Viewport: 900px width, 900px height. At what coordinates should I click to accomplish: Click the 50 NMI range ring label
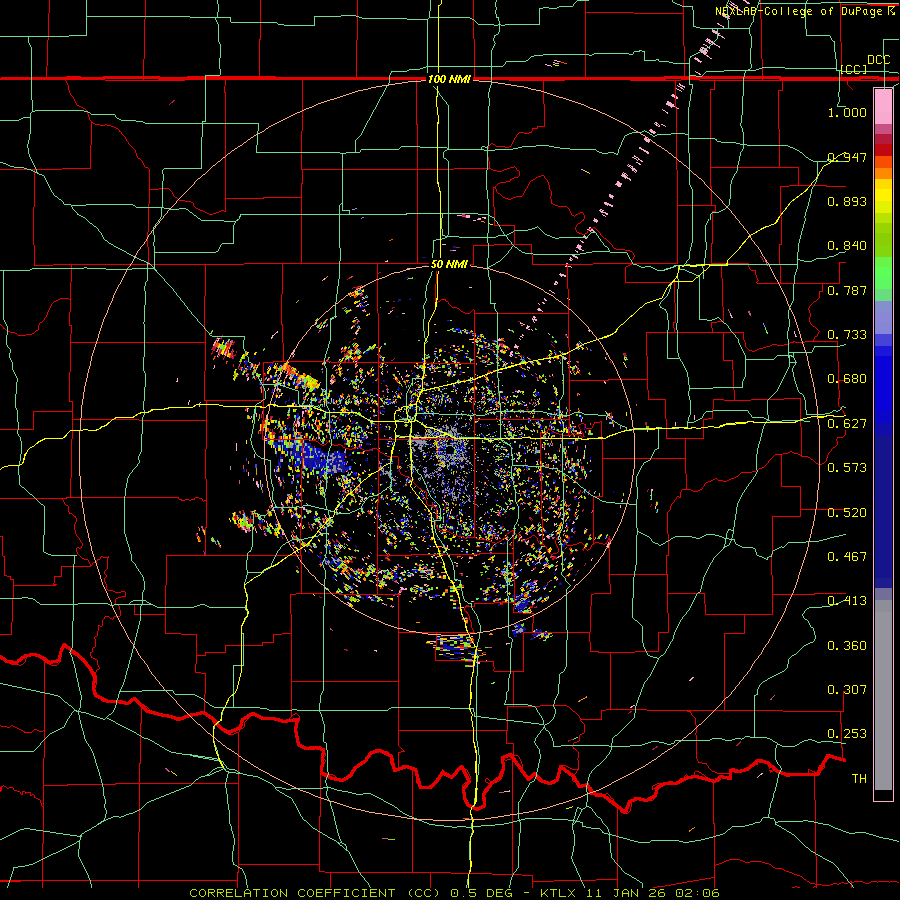tap(449, 265)
